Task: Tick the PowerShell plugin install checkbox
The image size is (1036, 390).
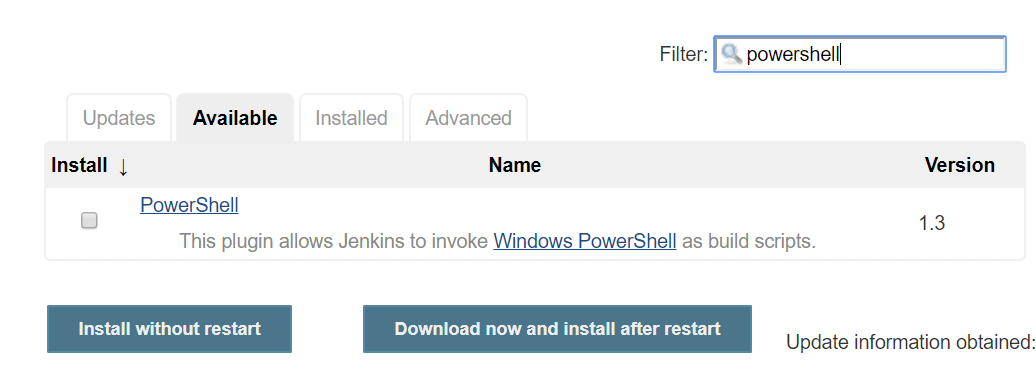Action: pos(89,220)
